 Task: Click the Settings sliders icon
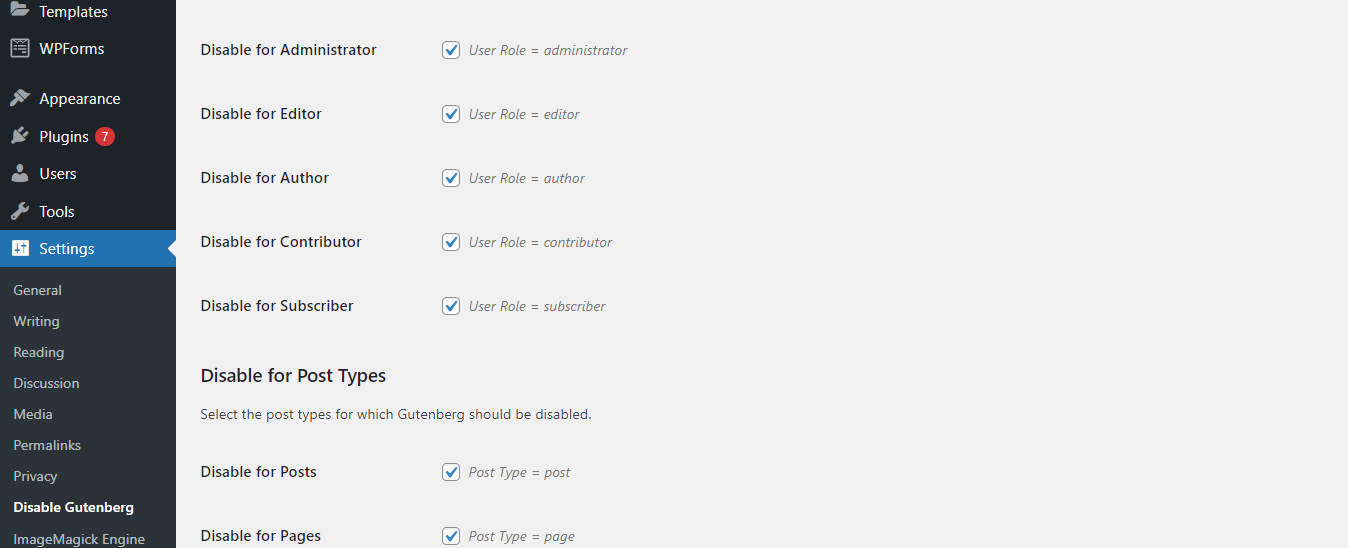[x=20, y=248]
